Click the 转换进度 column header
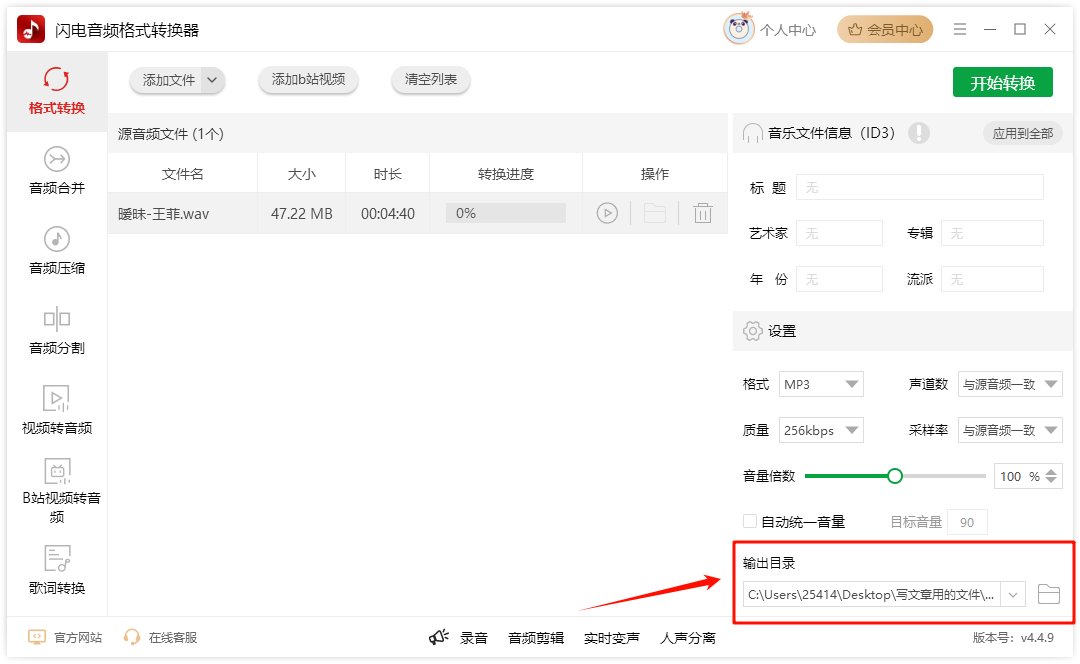1080x664 pixels. click(506, 174)
